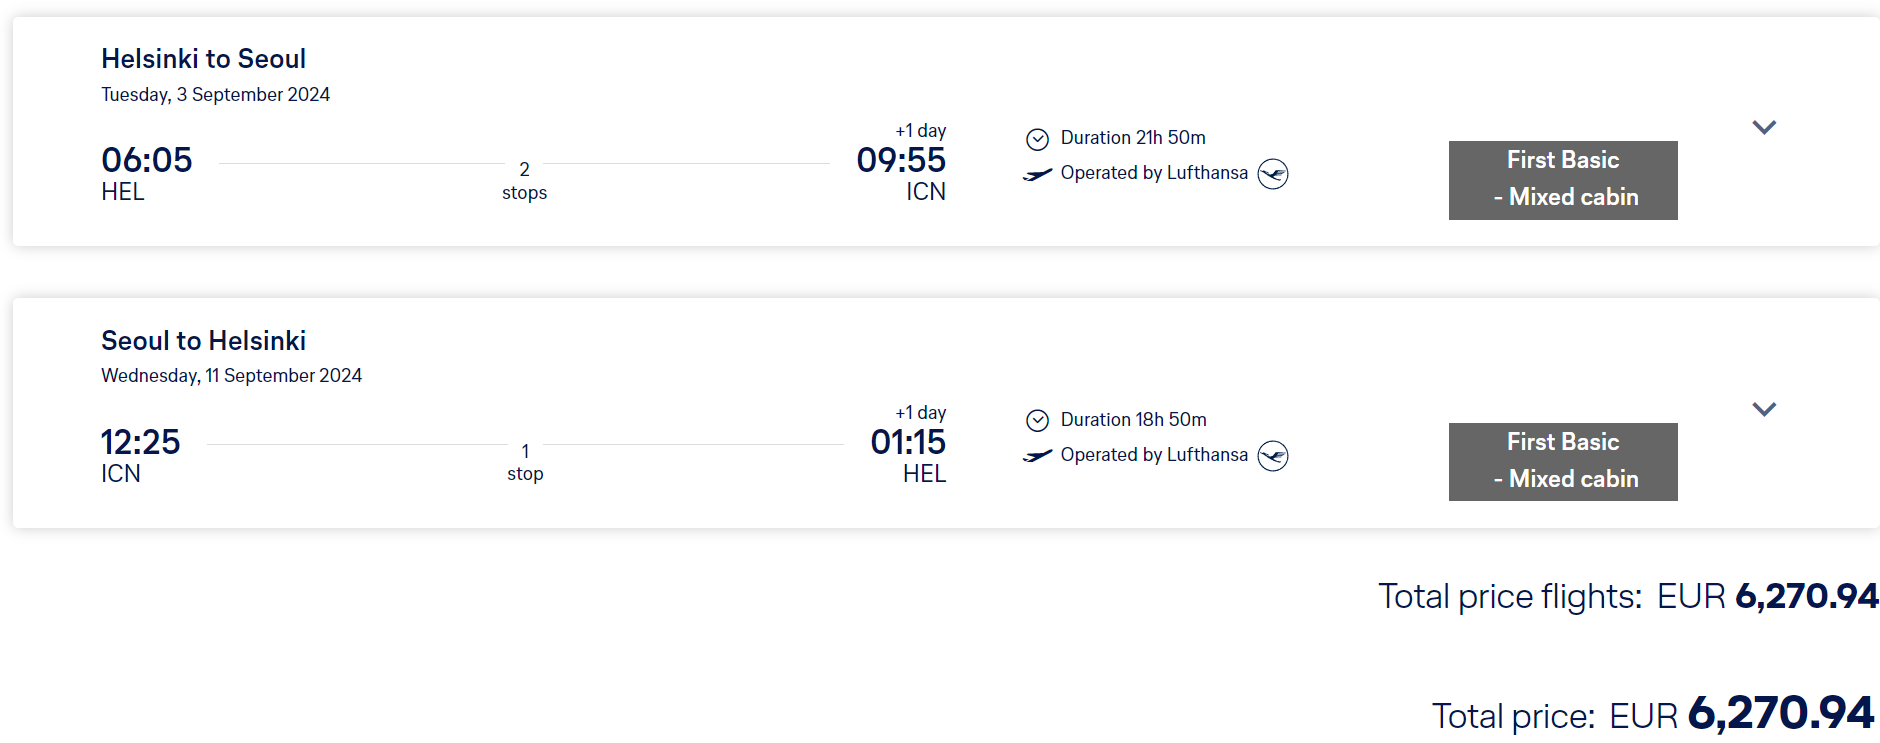Click airplane icon next to return Operated by Lufthansa

(1038, 456)
